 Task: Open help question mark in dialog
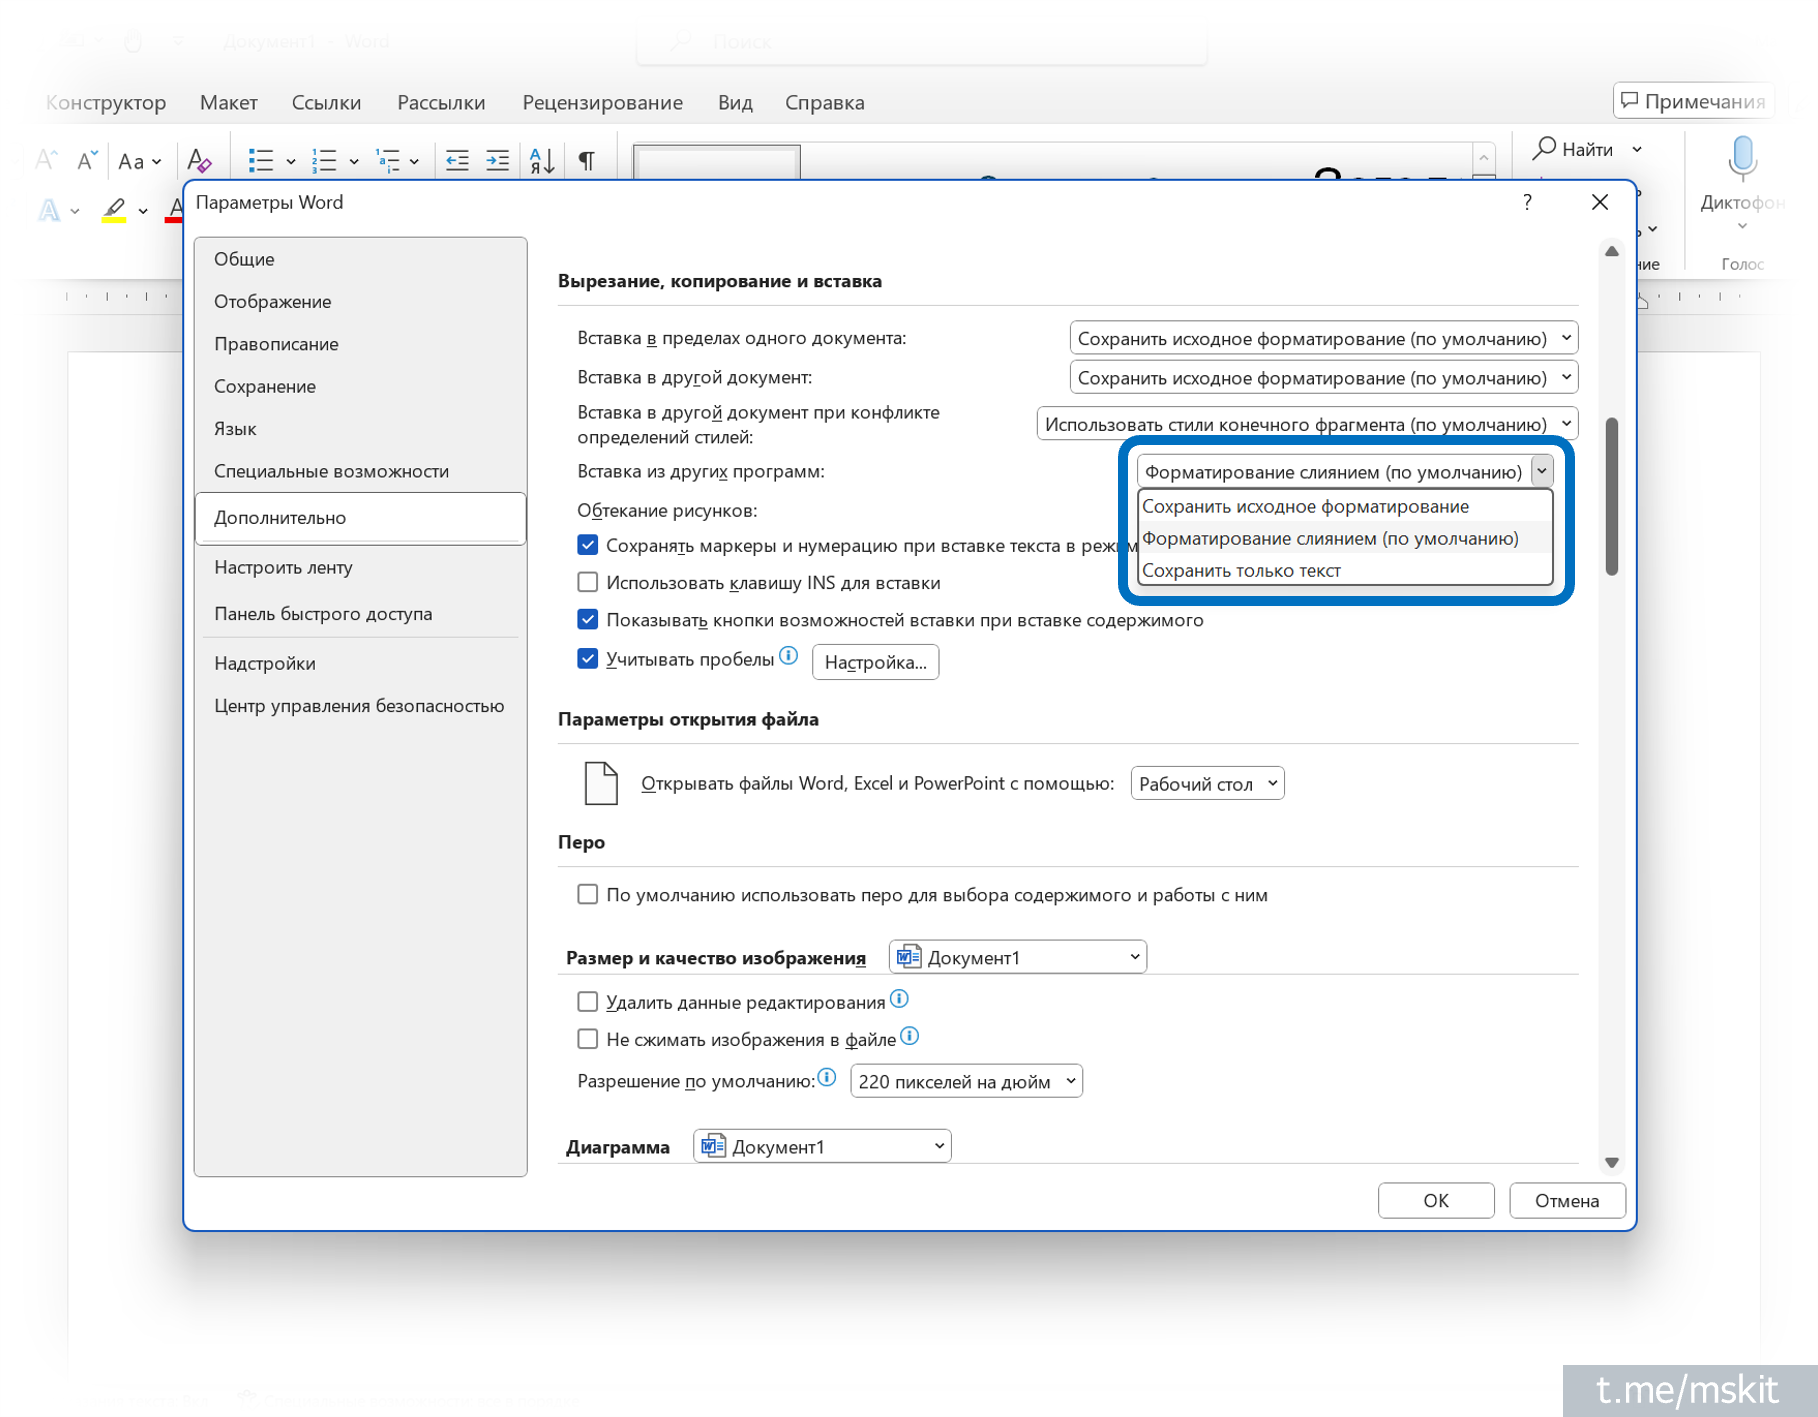(x=1527, y=202)
